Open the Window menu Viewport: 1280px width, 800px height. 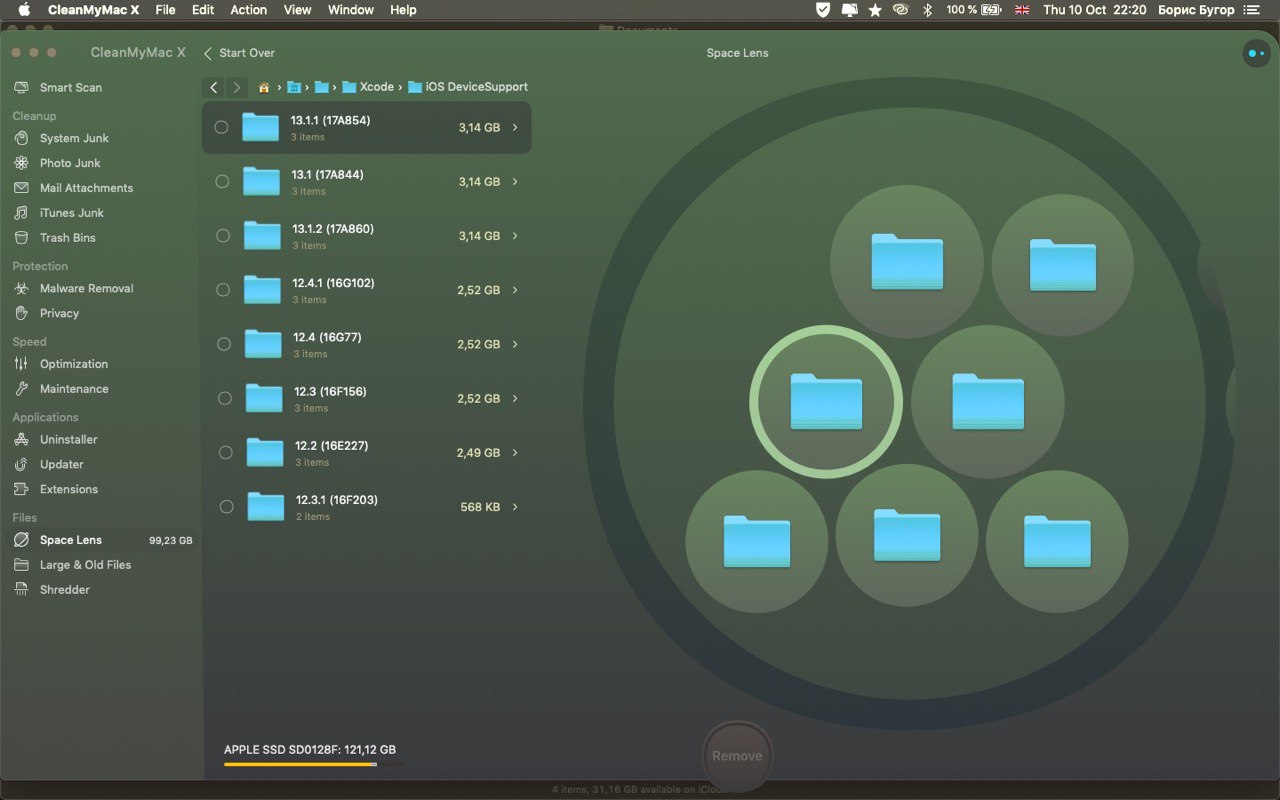pyautogui.click(x=351, y=10)
